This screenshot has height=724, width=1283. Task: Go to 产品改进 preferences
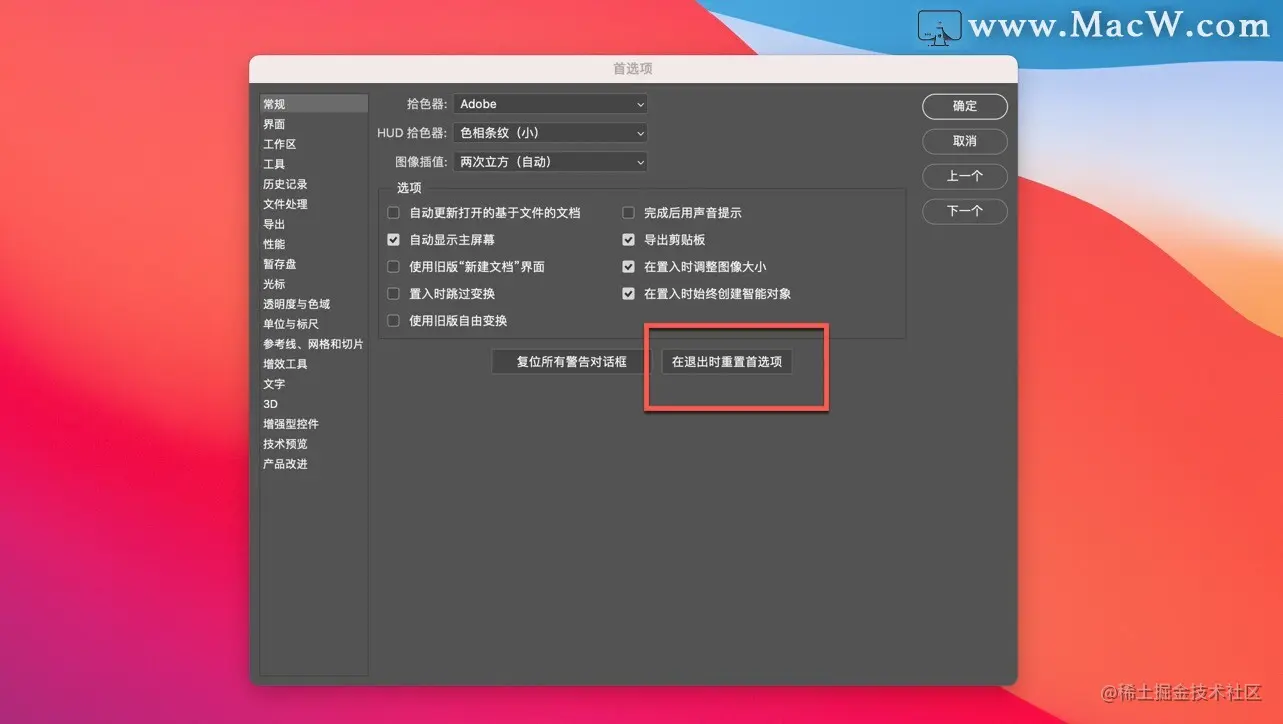click(x=314, y=464)
